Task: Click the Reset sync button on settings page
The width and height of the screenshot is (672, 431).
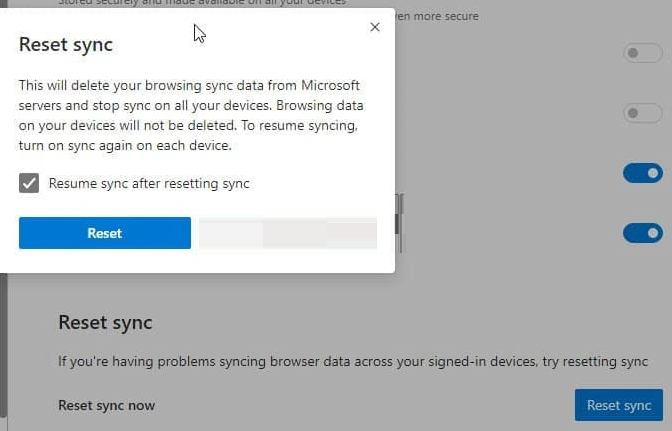Action: click(618, 405)
